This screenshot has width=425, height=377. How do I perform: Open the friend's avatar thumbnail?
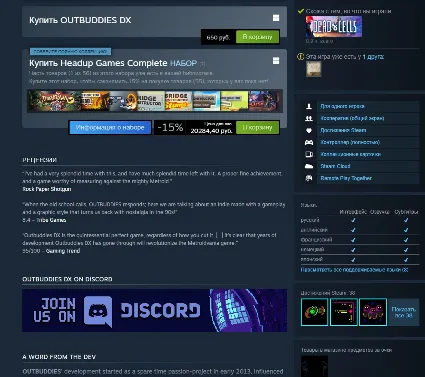point(314,69)
